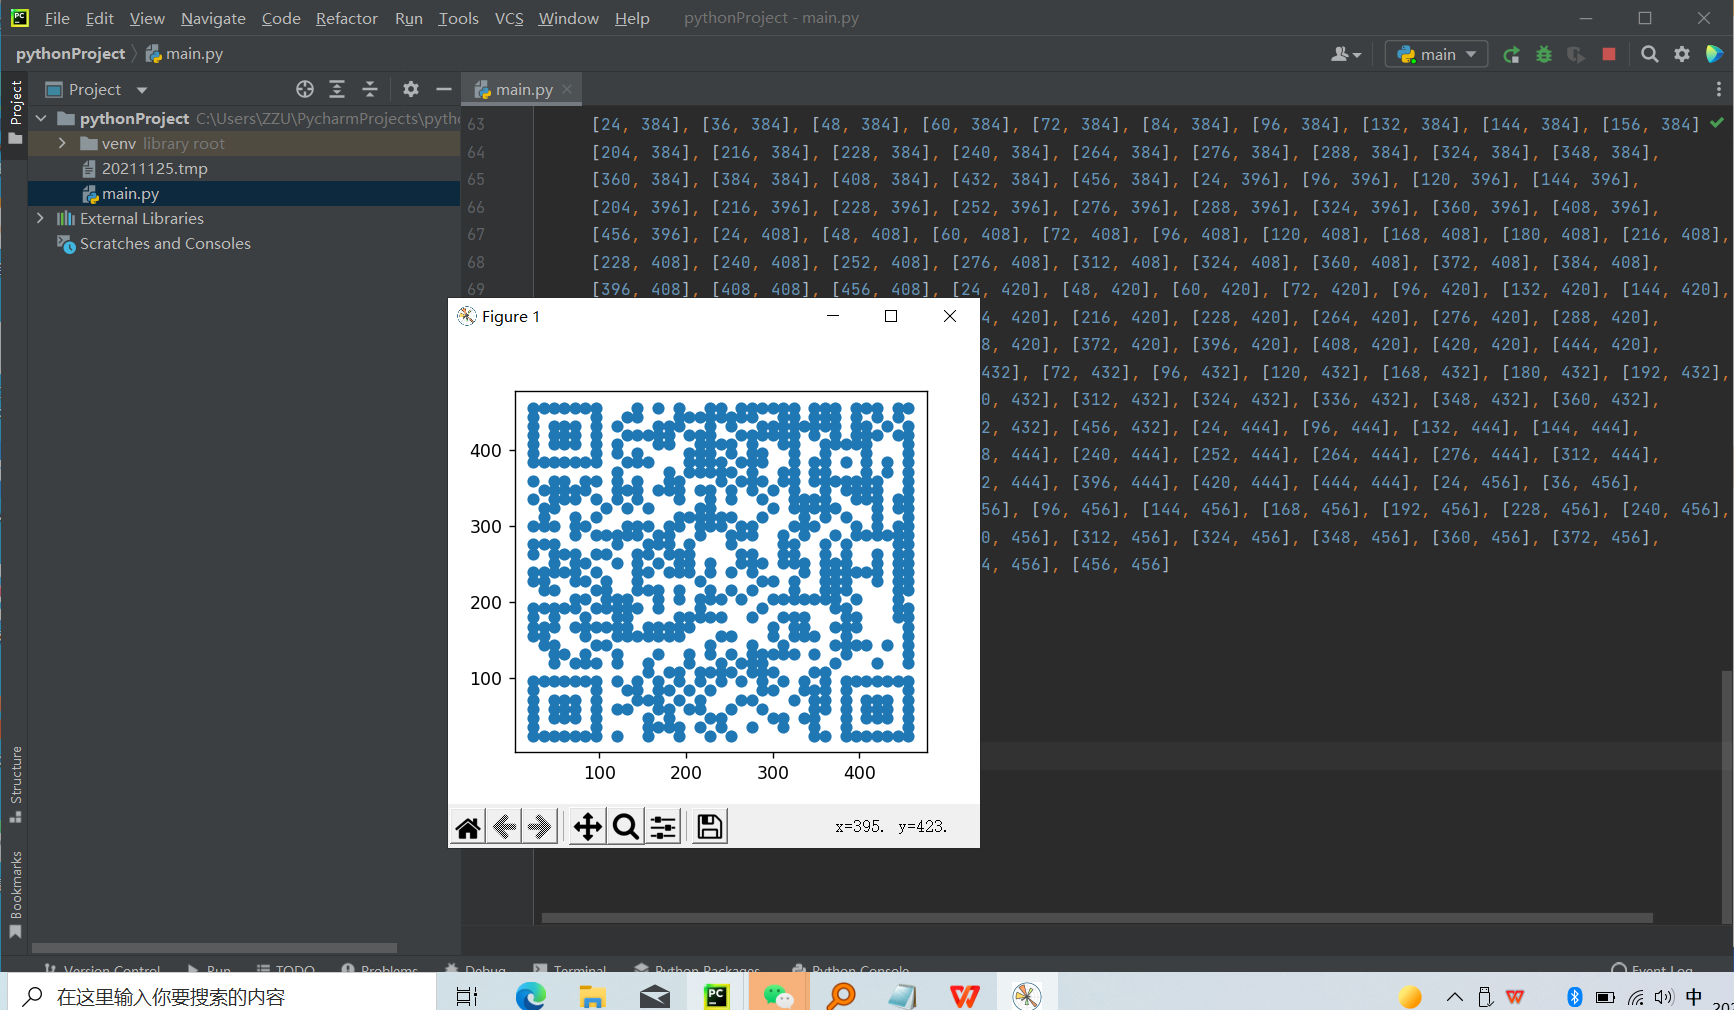1734x1010 pixels.
Task: Select Scratches and Consoles item
Action: click(x=165, y=243)
